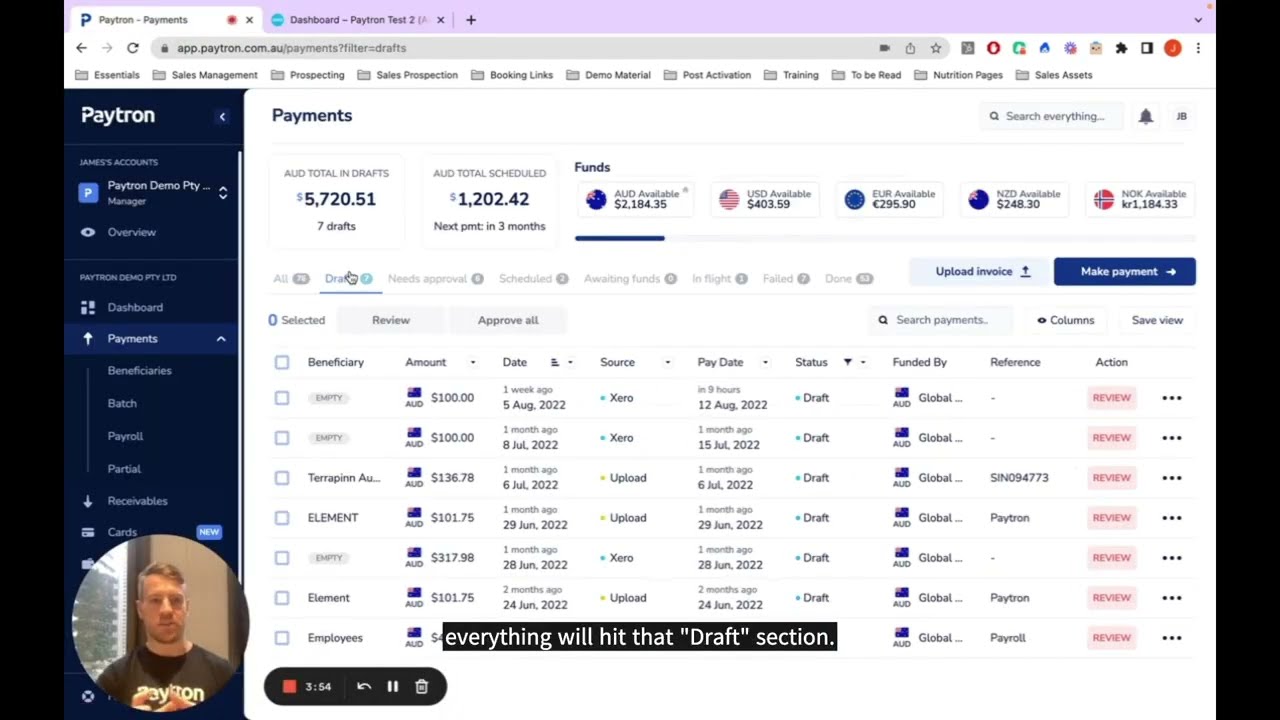
Task: Click the AUD Australian flag funds icon
Action: [596, 199]
